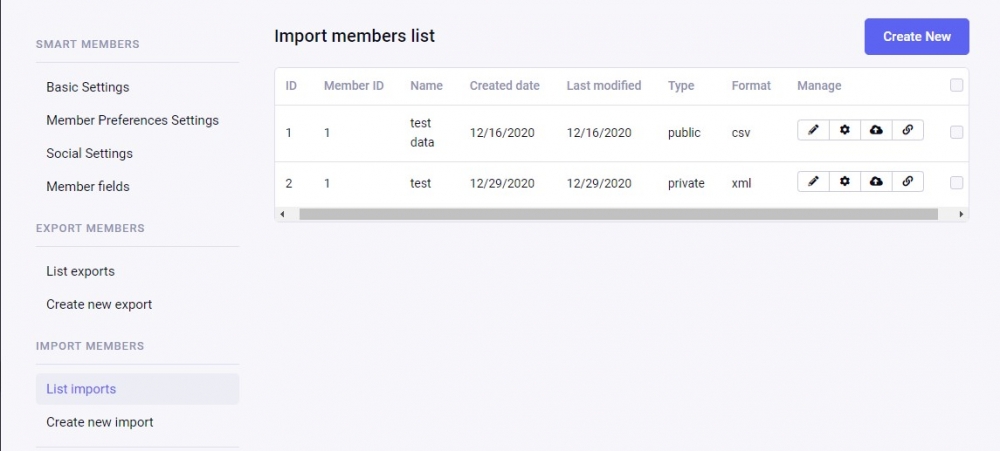Select List imports menu item
Image resolution: width=1000 pixels, height=451 pixels.
point(138,389)
